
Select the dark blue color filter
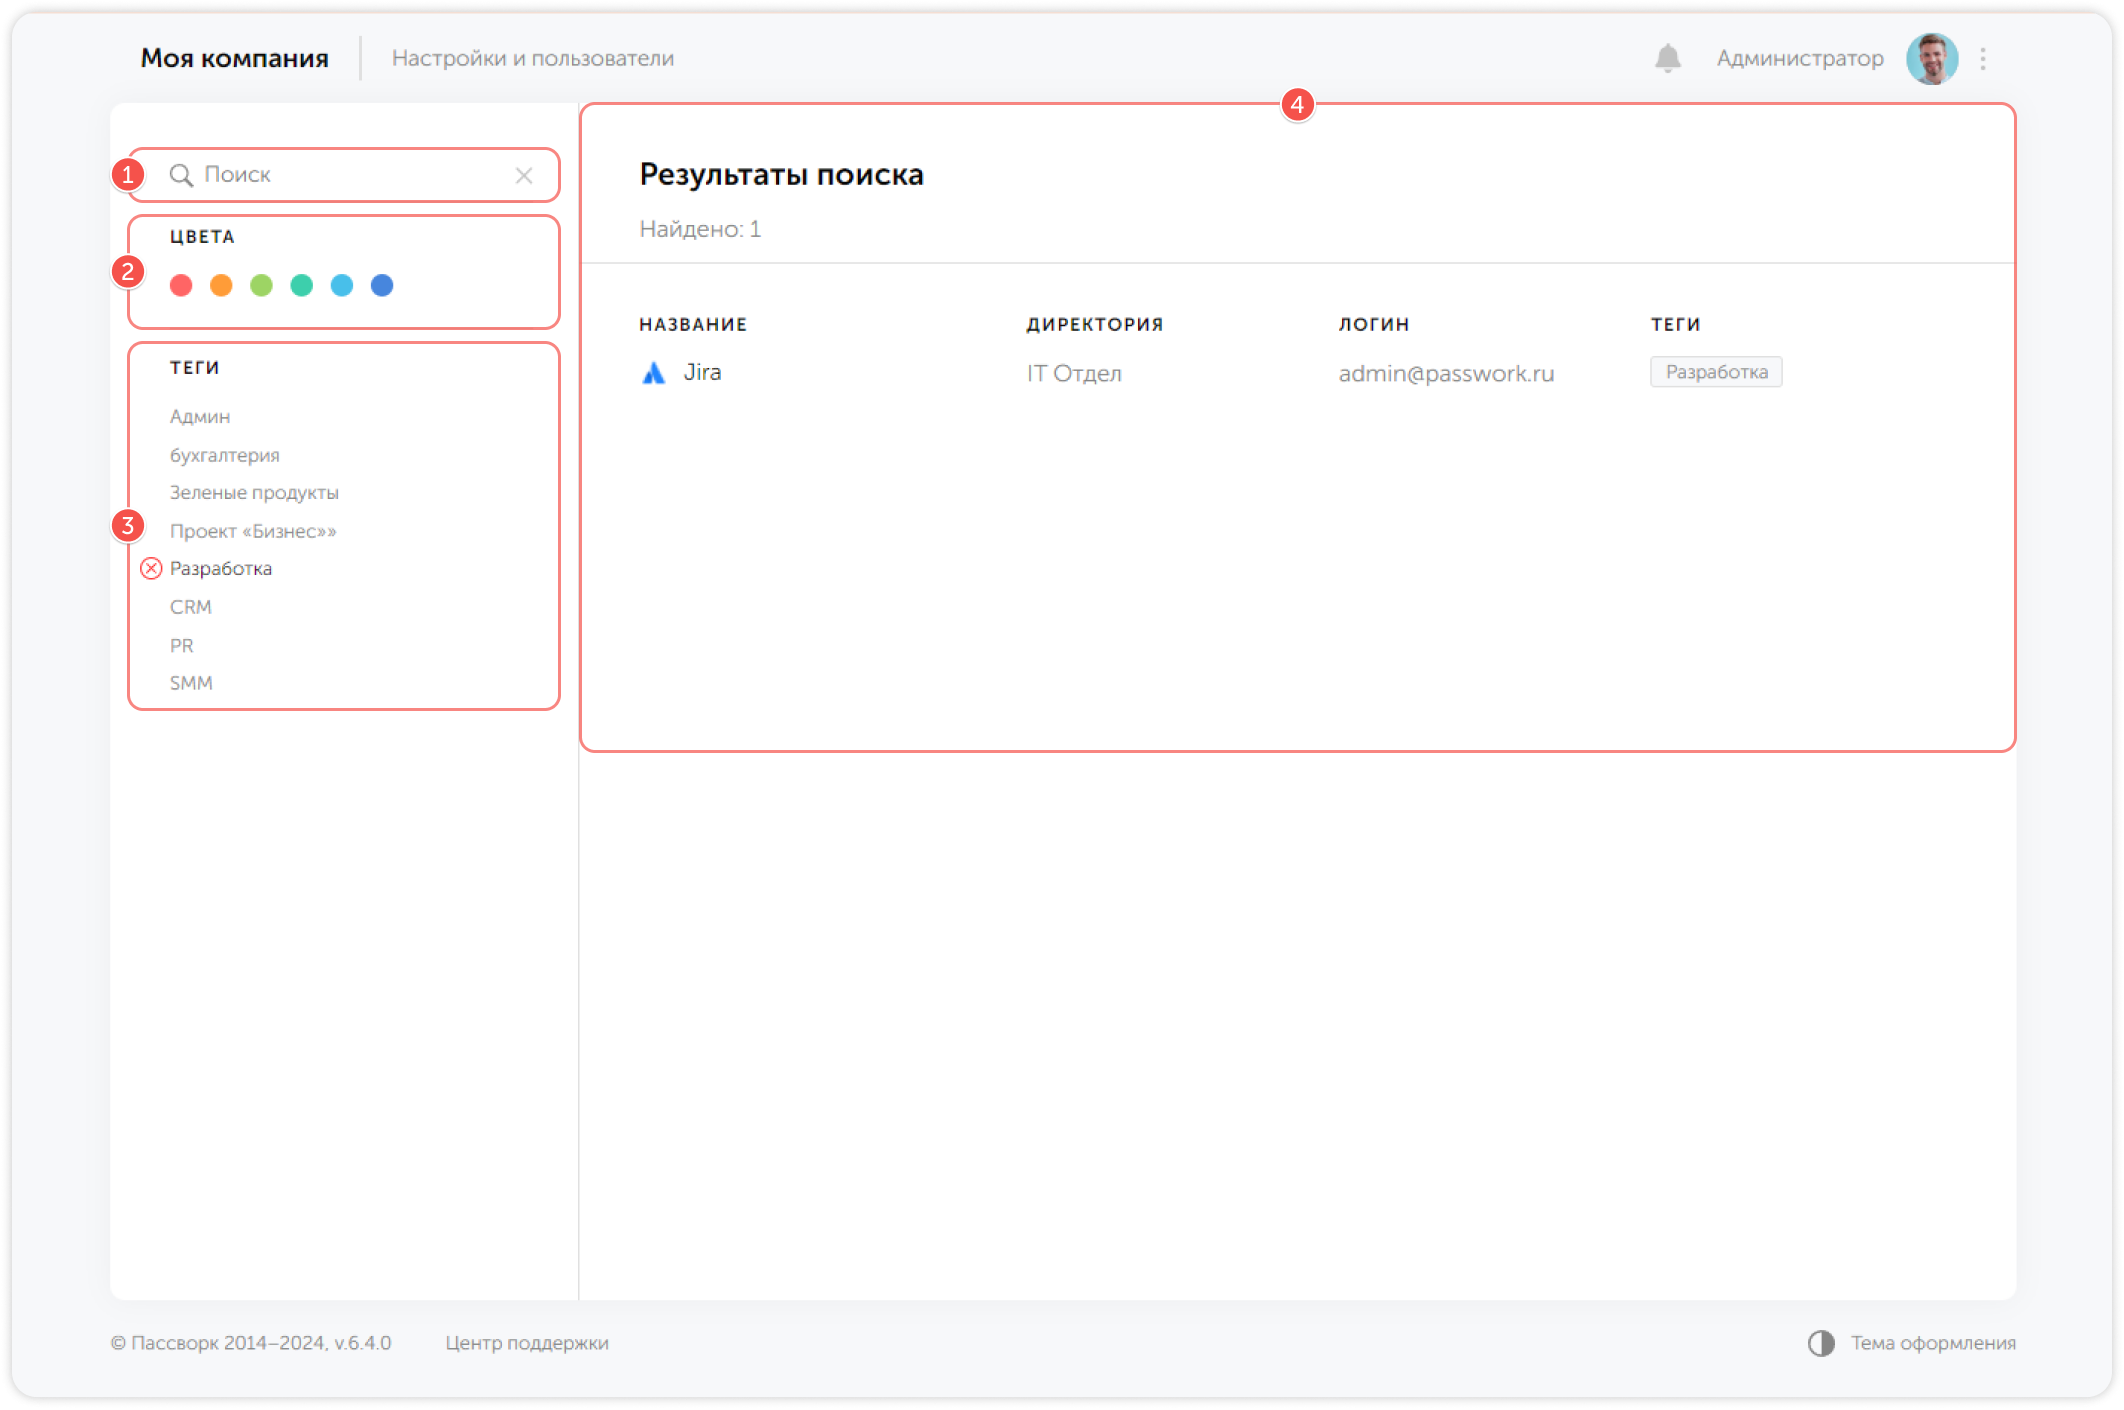[x=382, y=286]
